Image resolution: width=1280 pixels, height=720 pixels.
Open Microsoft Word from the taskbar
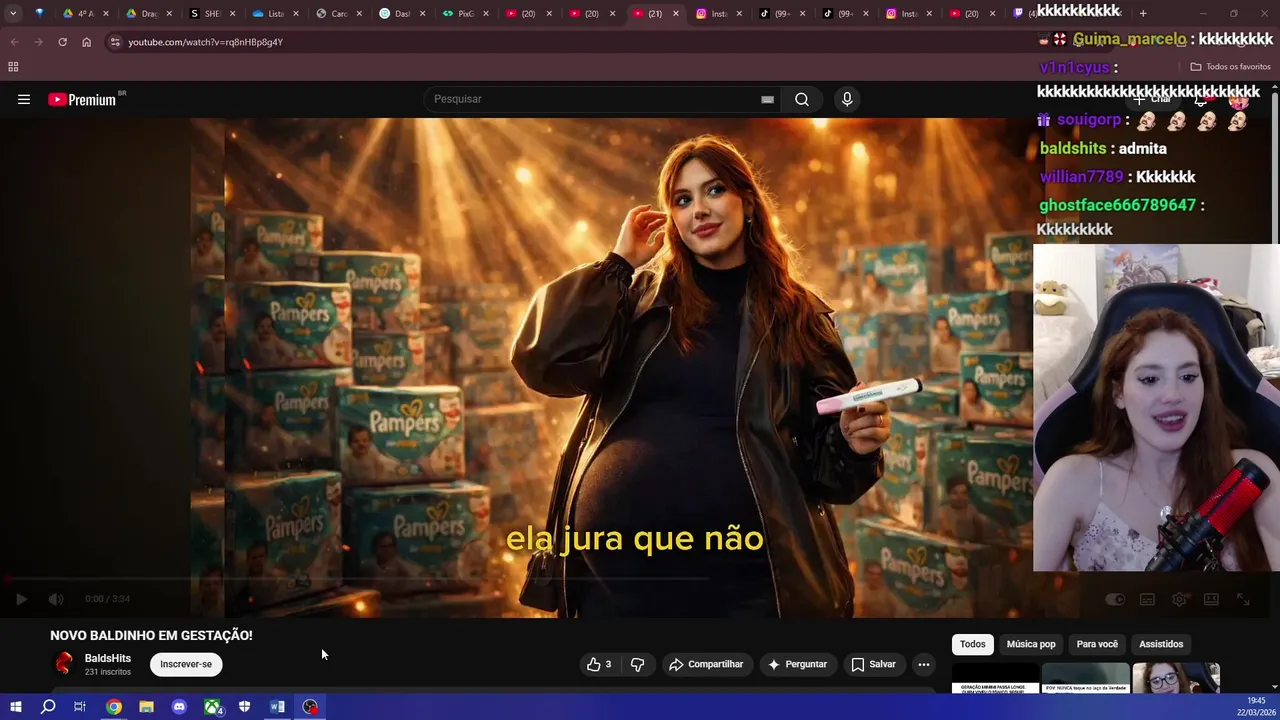point(277,707)
